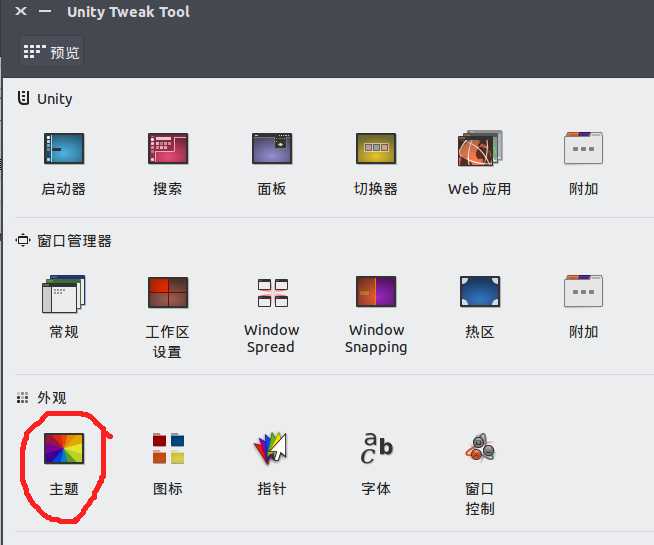The width and height of the screenshot is (654, 545).
Task: Click the 窗口管理器 section header
Action: pos(64,241)
